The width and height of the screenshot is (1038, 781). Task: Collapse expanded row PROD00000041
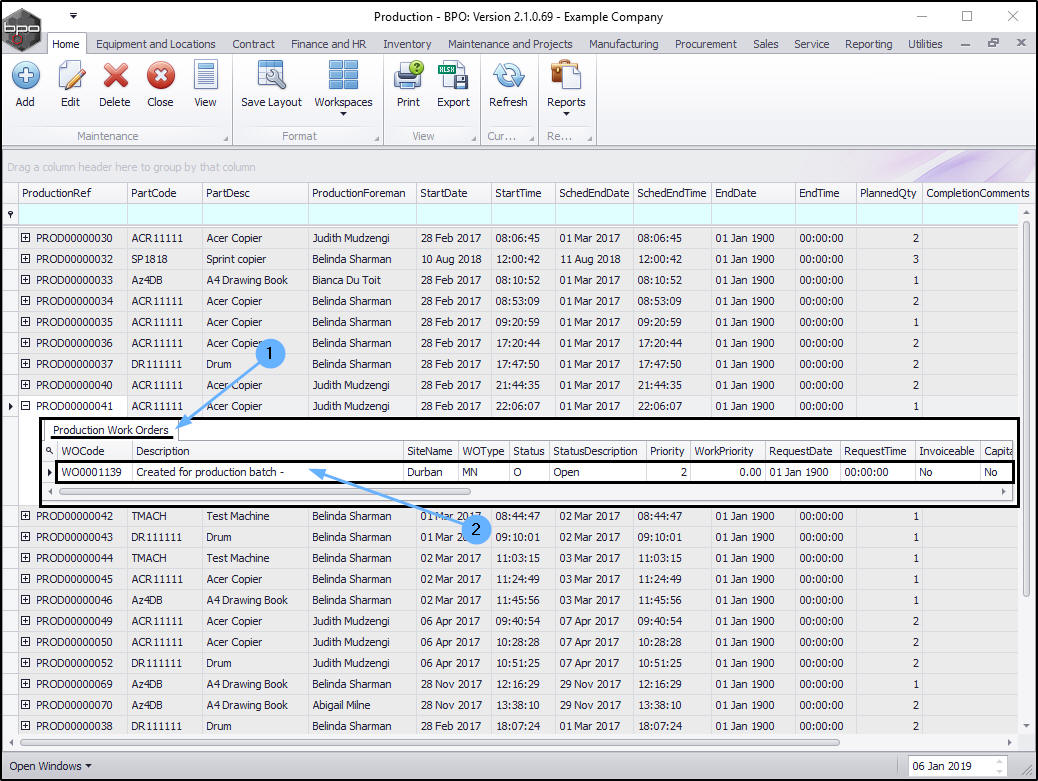pos(25,406)
